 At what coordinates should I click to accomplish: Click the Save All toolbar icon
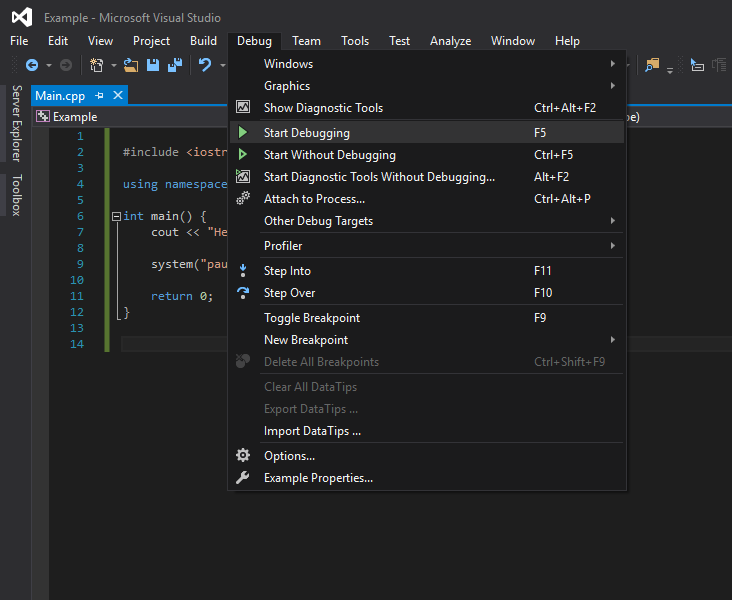pyautogui.click(x=175, y=65)
